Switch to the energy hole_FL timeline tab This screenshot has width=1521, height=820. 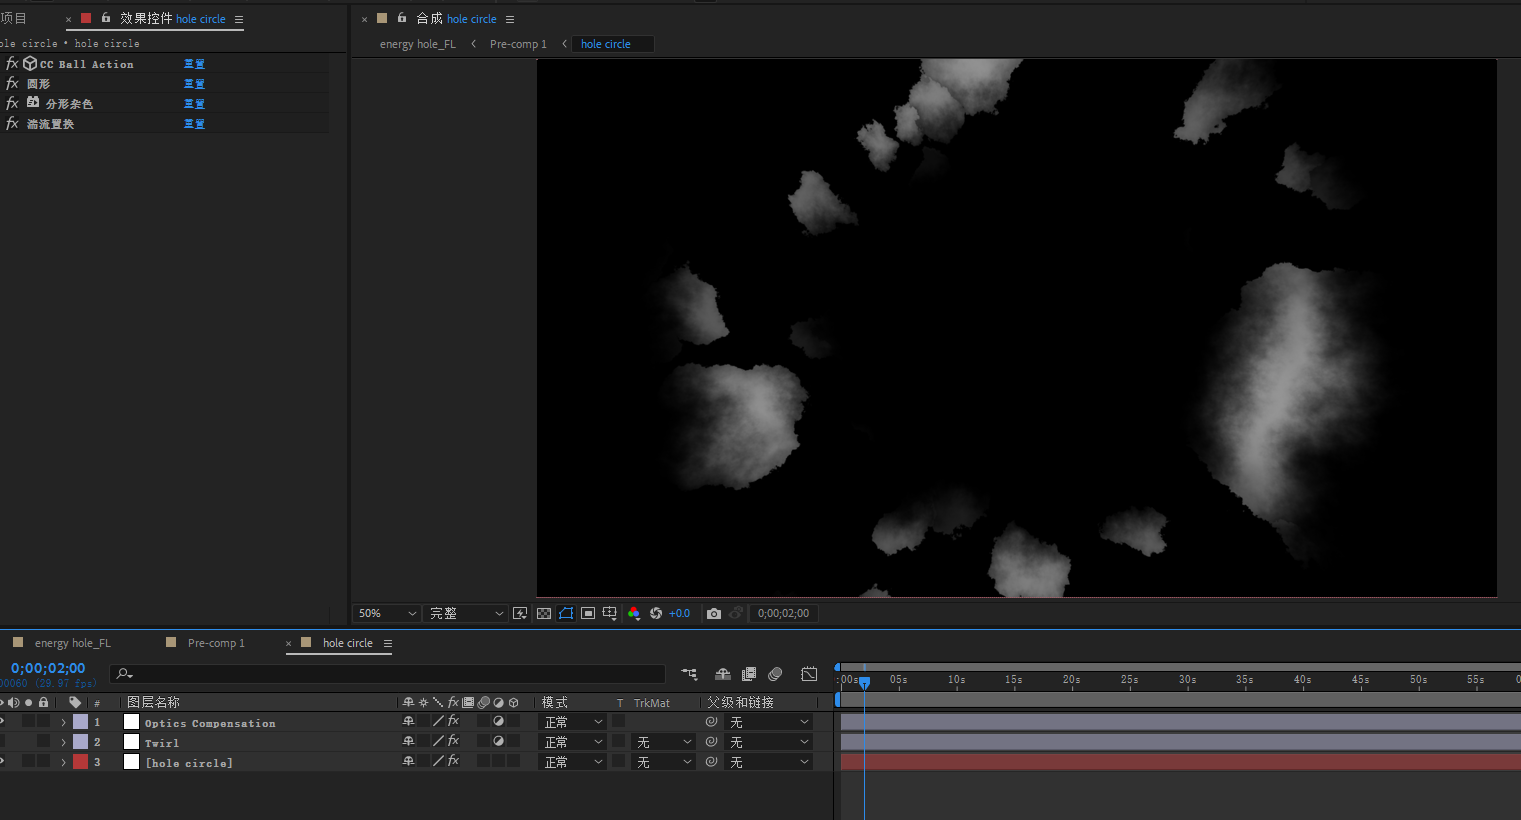pos(72,643)
